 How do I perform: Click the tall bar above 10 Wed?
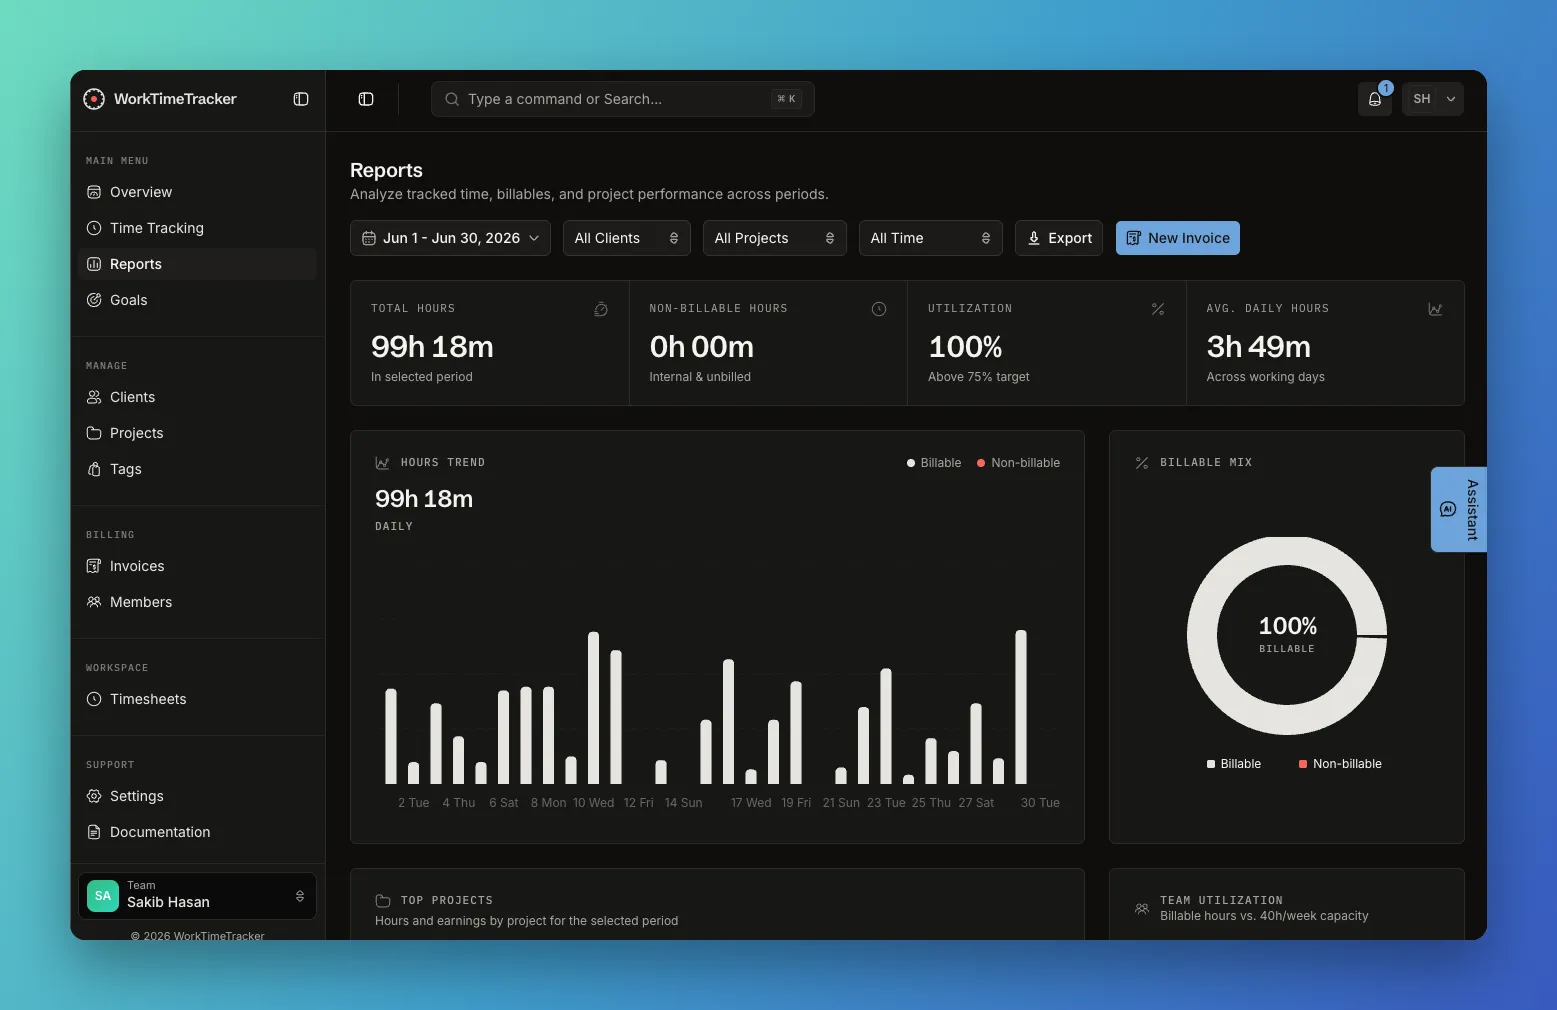593,708
